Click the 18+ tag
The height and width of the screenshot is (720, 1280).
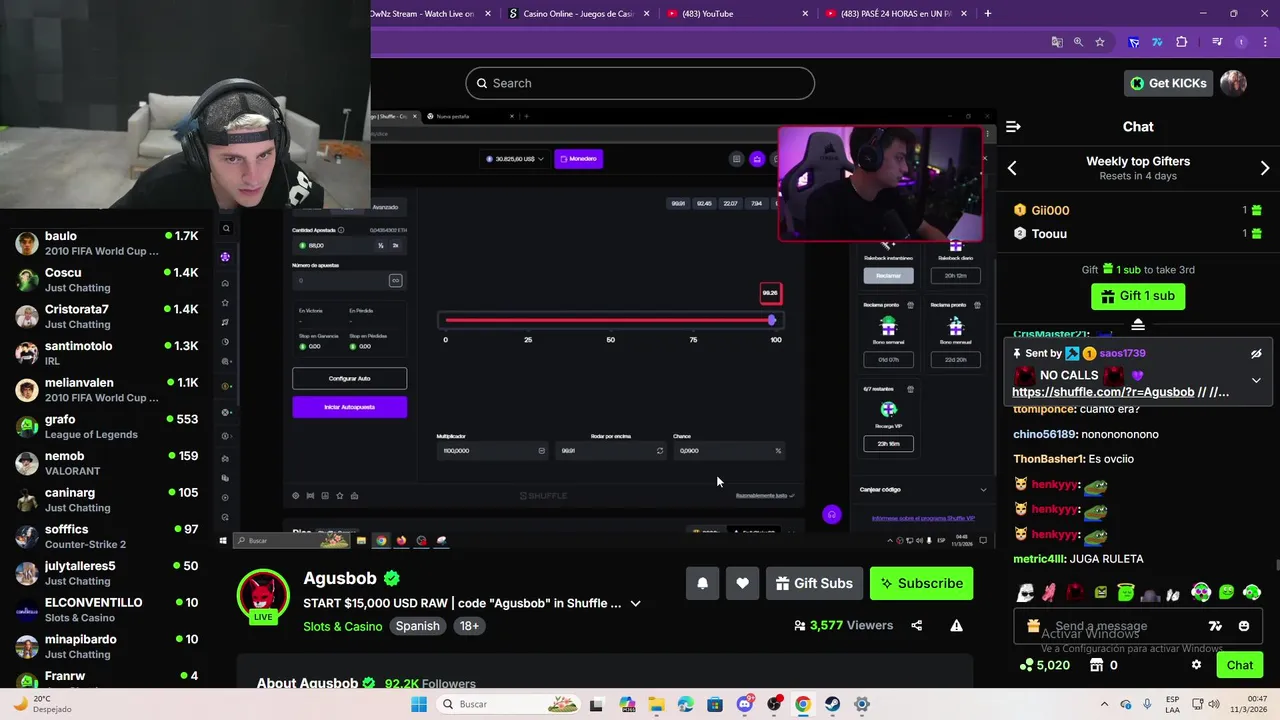coord(469,626)
